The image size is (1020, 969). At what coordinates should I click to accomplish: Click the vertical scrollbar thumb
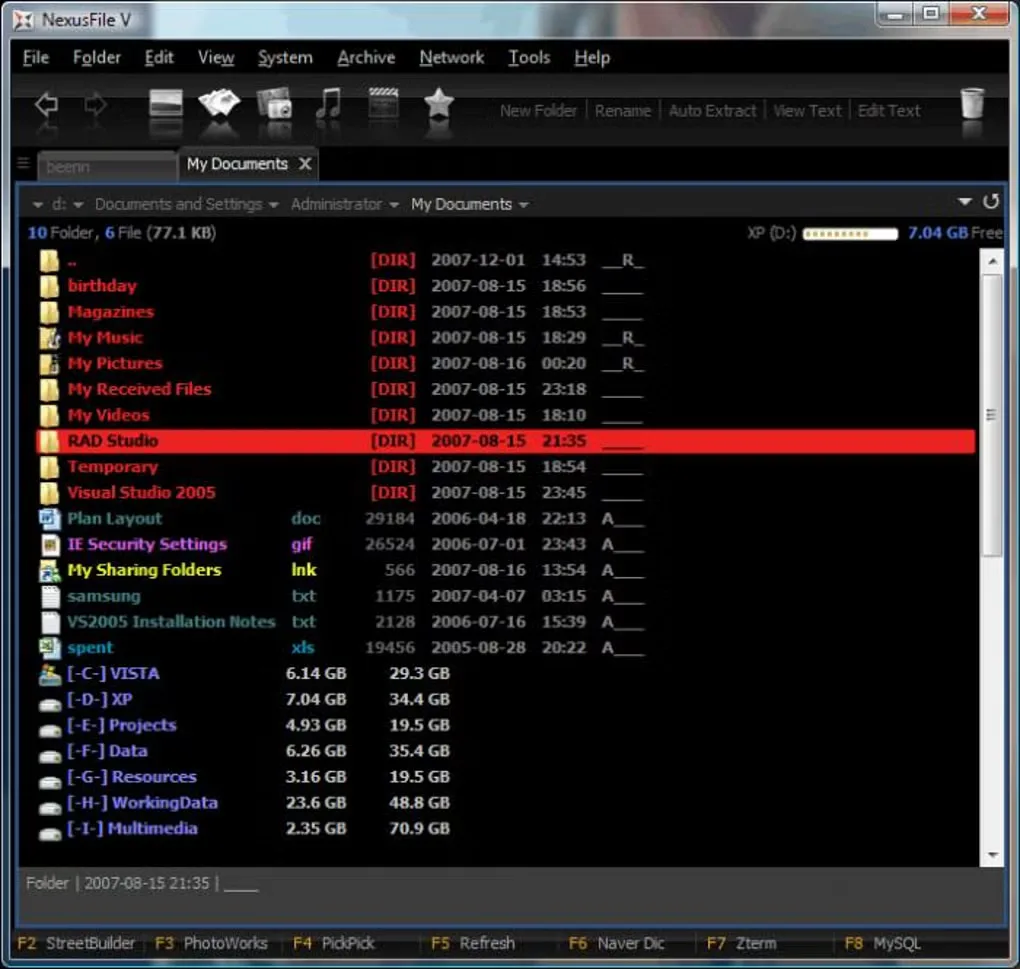(x=991, y=415)
